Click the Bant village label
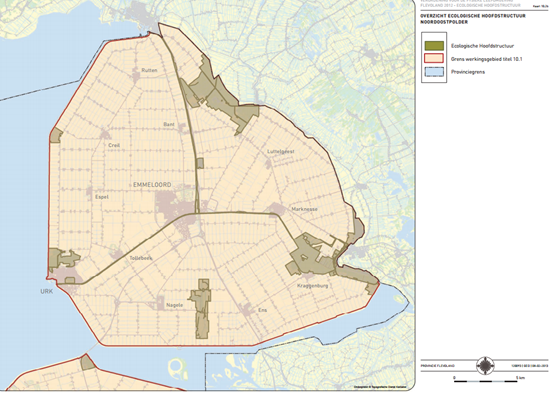 tap(169, 124)
